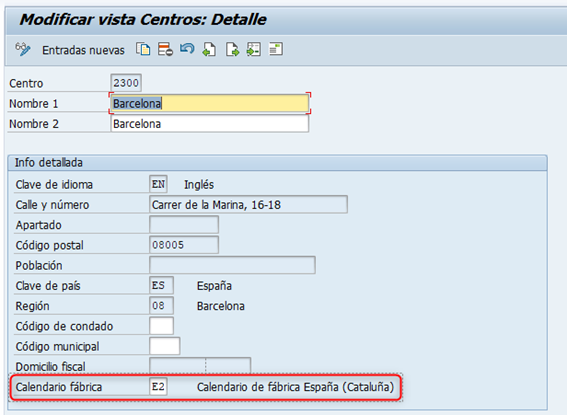567x415 pixels.
Task: Click the Código municipal field
Action: [165, 346]
